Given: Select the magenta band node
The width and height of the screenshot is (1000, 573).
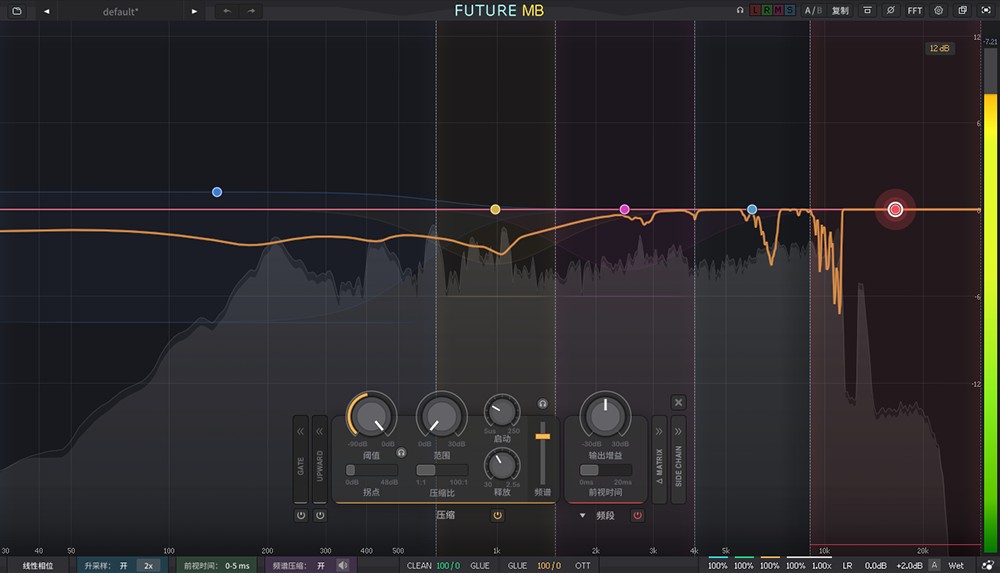Looking at the screenshot, I should (624, 209).
